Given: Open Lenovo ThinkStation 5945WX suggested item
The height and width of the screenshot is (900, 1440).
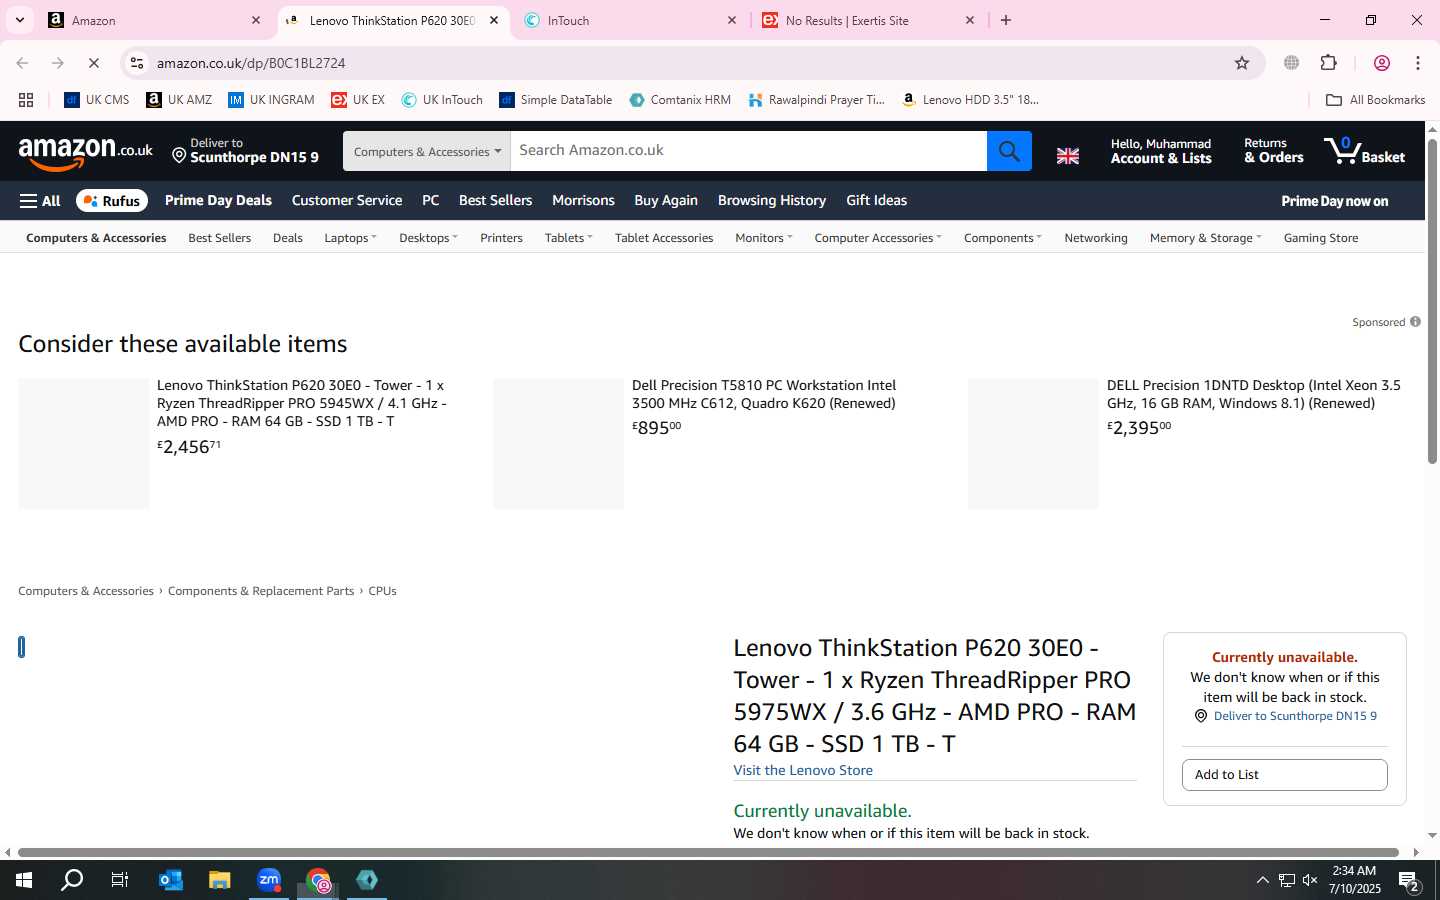Looking at the screenshot, I should (x=302, y=403).
